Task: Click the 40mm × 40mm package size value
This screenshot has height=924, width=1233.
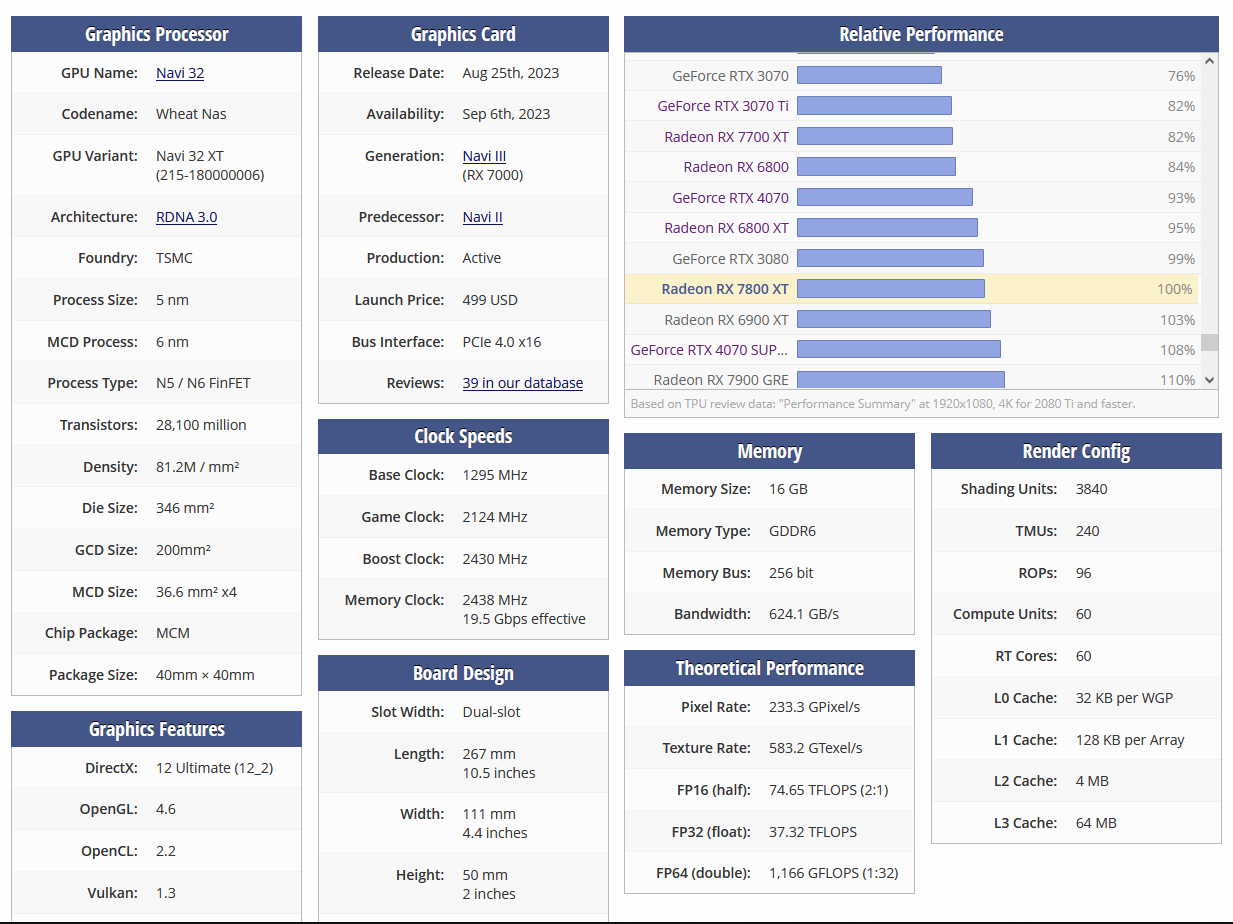Action: (x=205, y=675)
